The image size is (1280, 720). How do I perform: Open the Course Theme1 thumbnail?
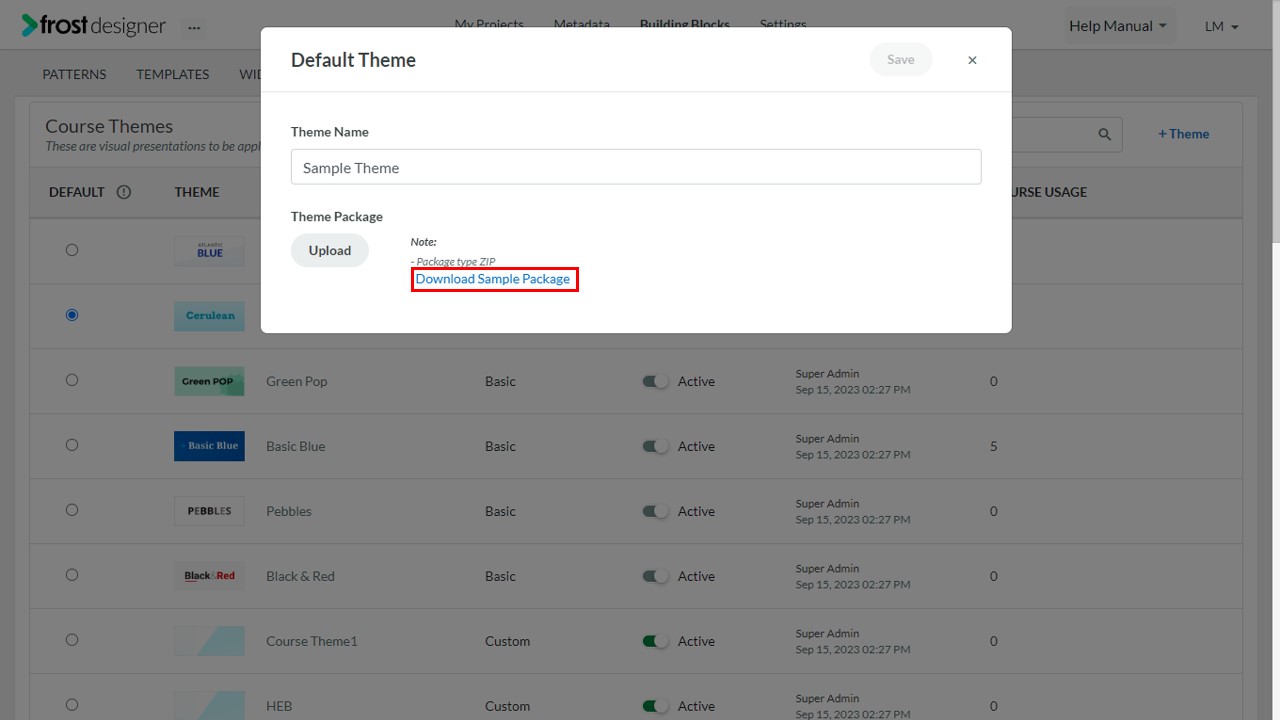point(209,641)
